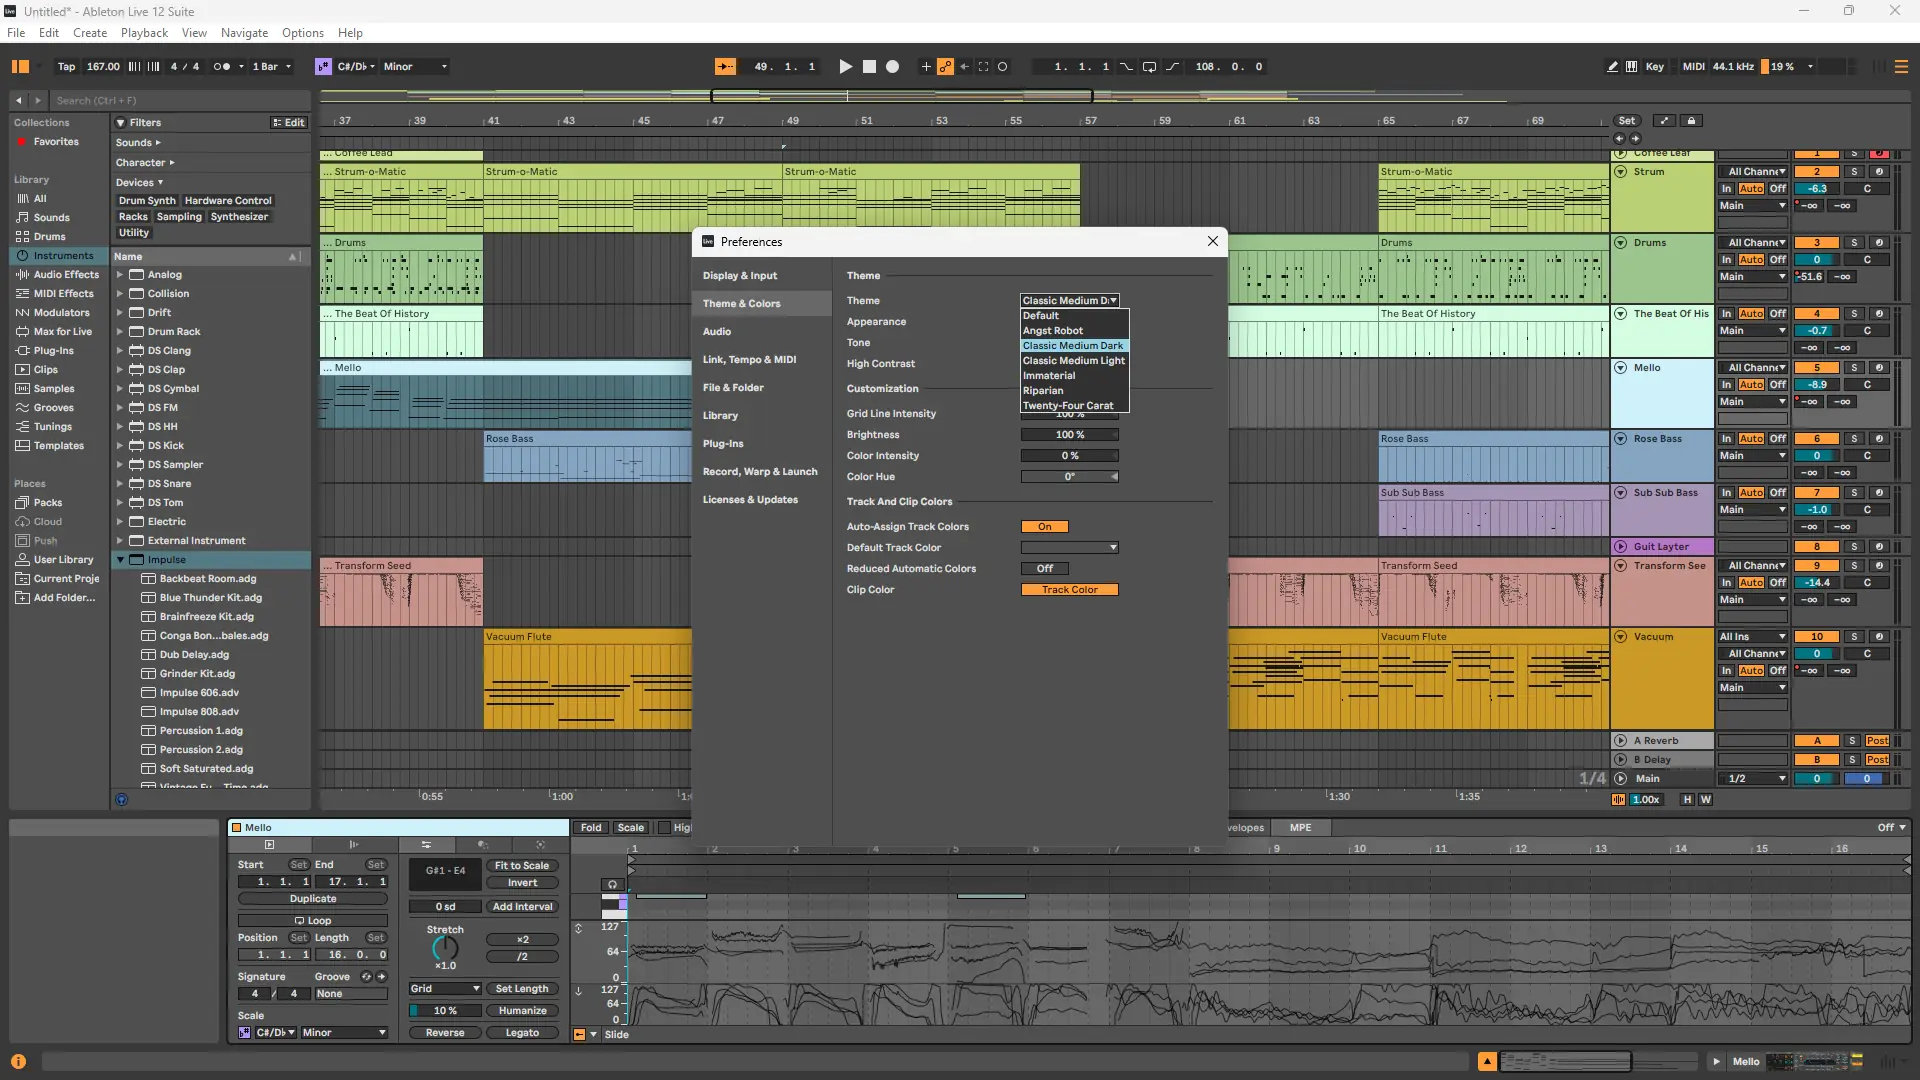The height and width of the screenshot is (1080, 1920).
Task: Open the Playback menu
Action: (x=144, y=33)
